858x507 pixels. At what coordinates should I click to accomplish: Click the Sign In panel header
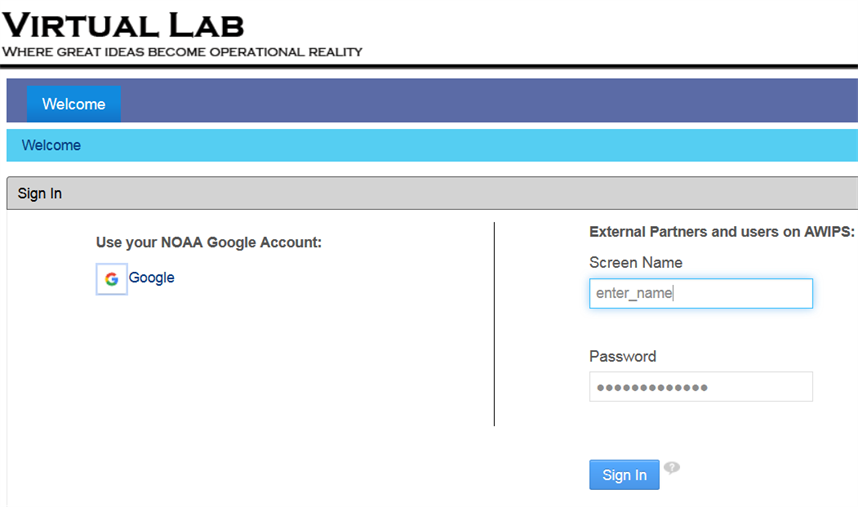click(x=432, y=193)
